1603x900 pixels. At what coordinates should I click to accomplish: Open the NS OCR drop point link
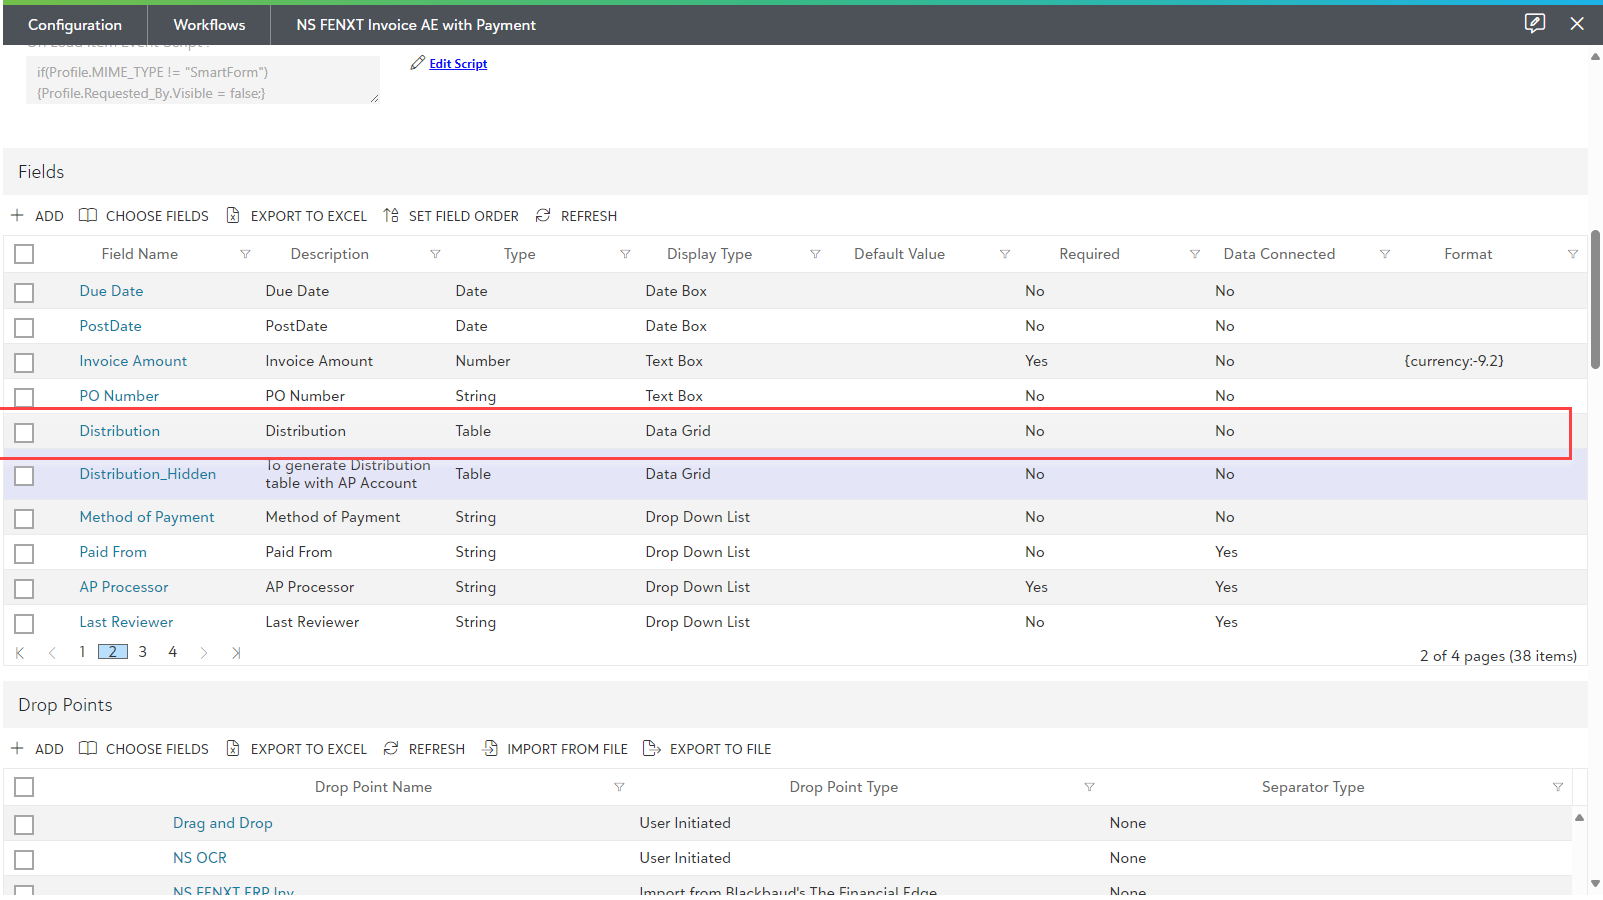pyautogui.click(x=200, y=858)
